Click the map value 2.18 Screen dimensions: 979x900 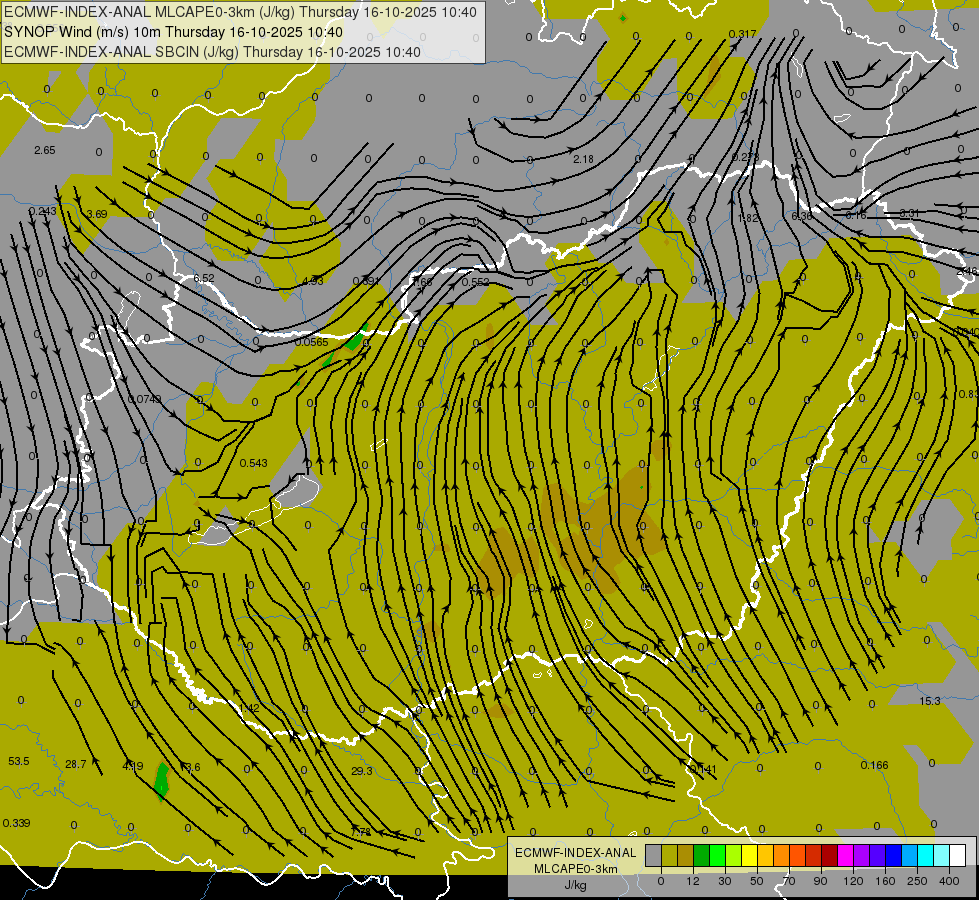tap(583, 159)
